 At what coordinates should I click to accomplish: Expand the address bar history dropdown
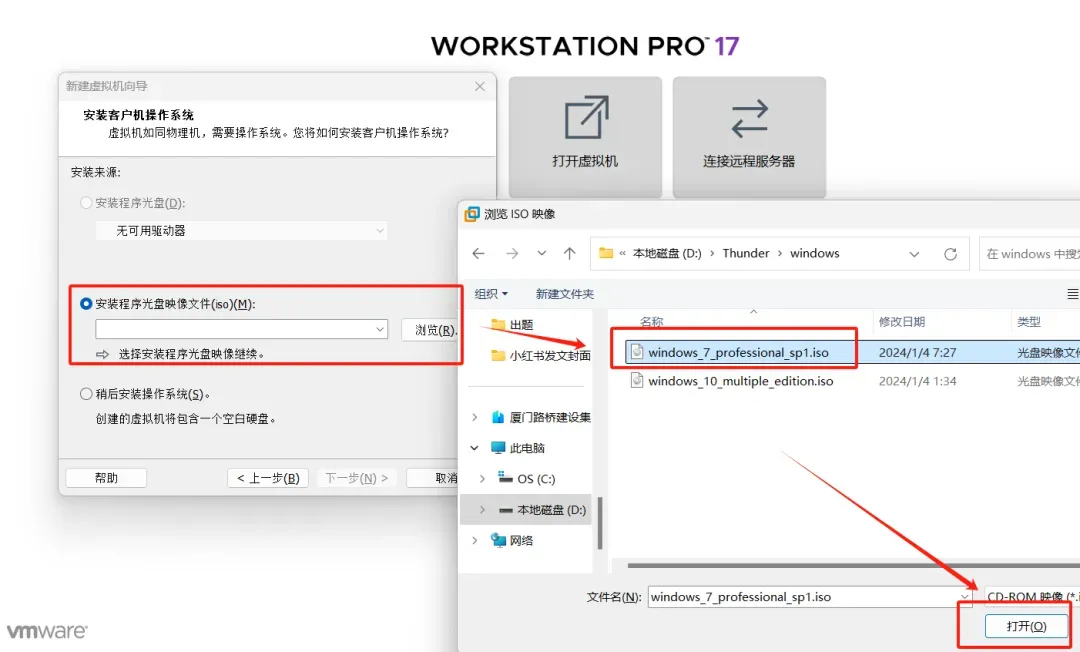(914, 254)
